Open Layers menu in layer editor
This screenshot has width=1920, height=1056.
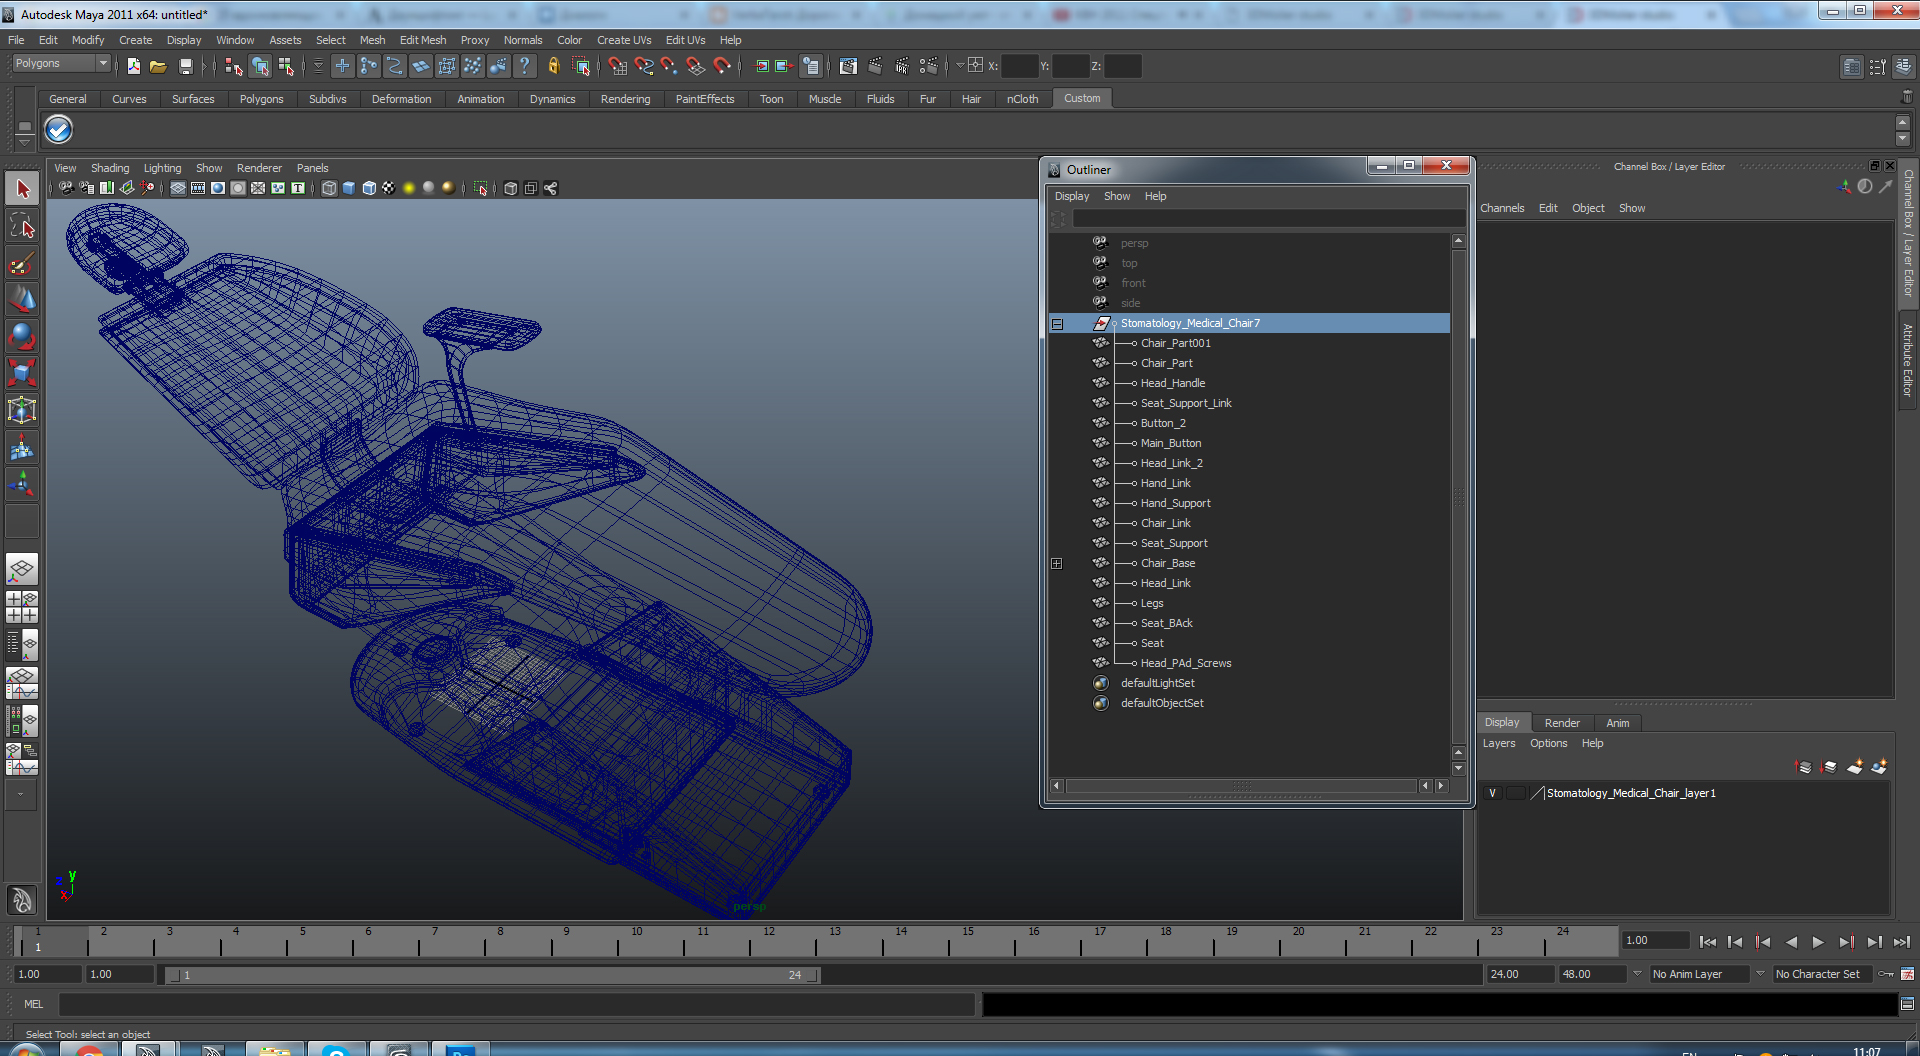(x=1499, y=744)
